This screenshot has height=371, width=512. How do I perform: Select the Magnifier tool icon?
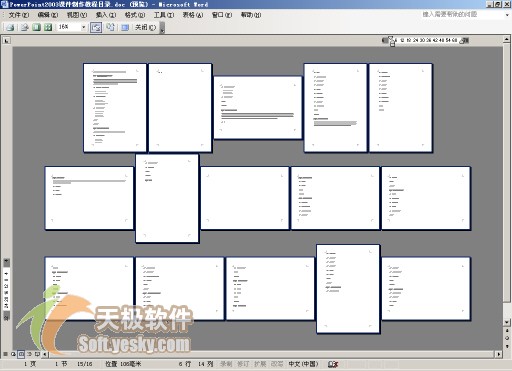(x=24, y=27)
